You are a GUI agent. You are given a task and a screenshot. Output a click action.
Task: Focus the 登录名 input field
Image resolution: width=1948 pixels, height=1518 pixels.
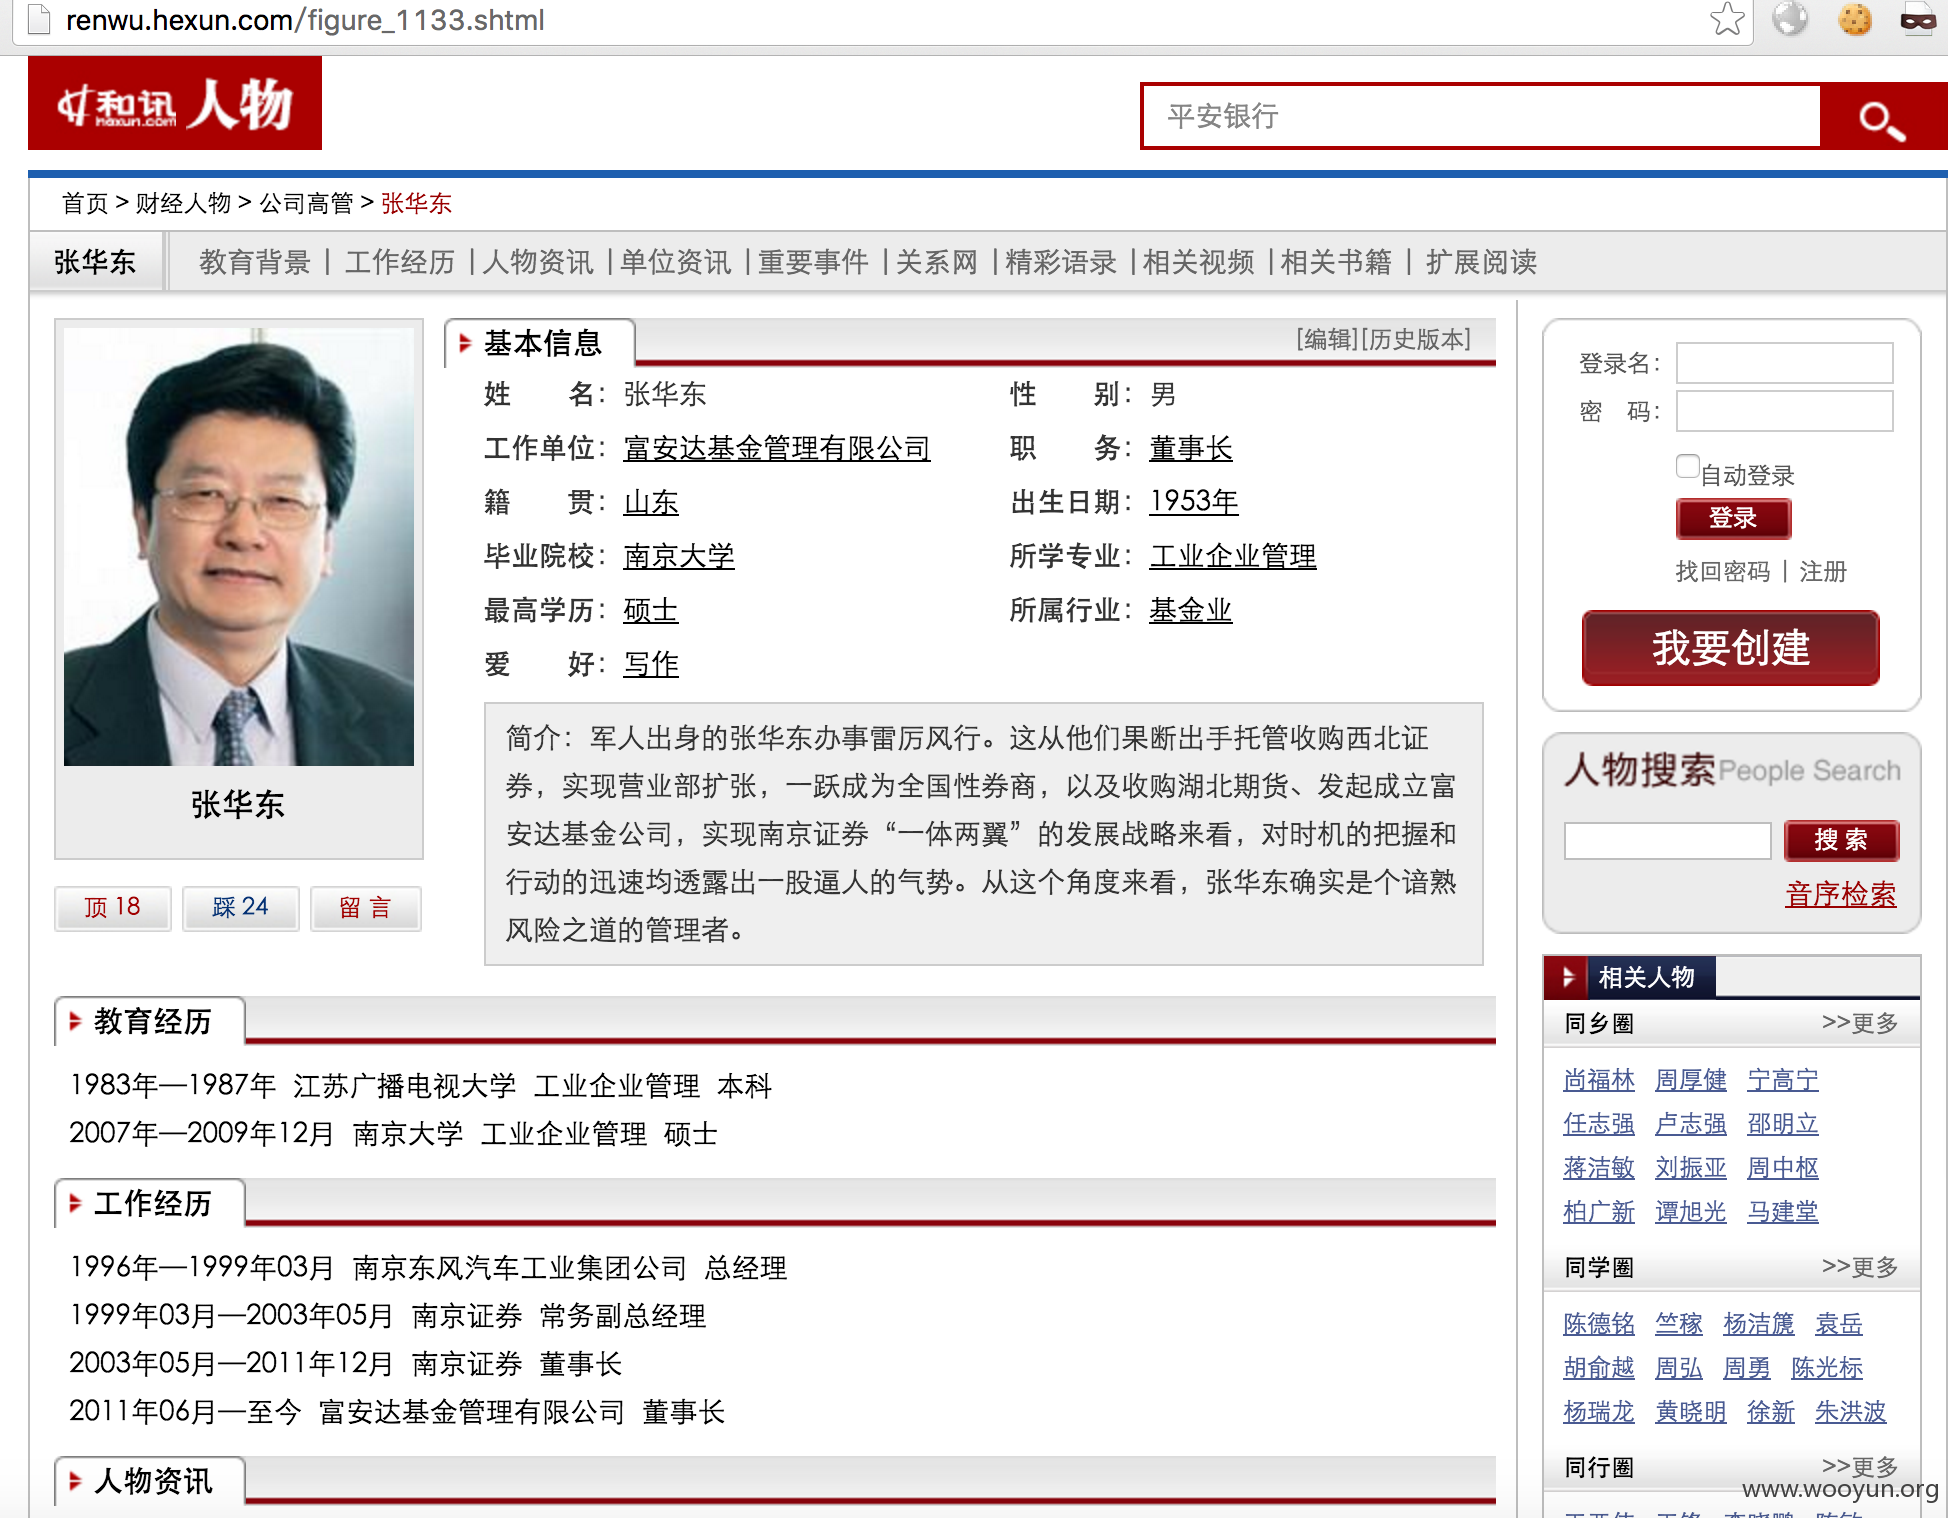pyautogui.click(x=1785, y=363)
